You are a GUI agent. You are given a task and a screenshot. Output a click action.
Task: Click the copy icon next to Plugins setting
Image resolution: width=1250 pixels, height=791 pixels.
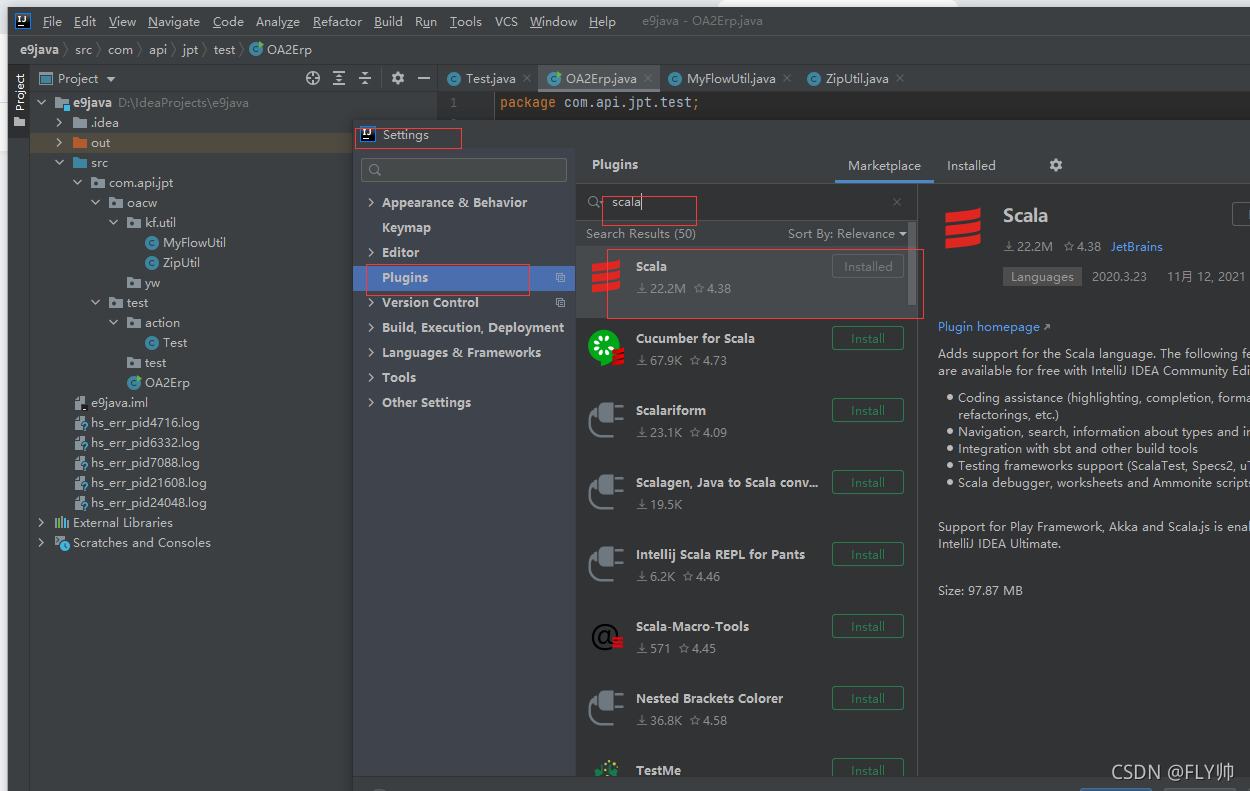(x=560, y=278)
